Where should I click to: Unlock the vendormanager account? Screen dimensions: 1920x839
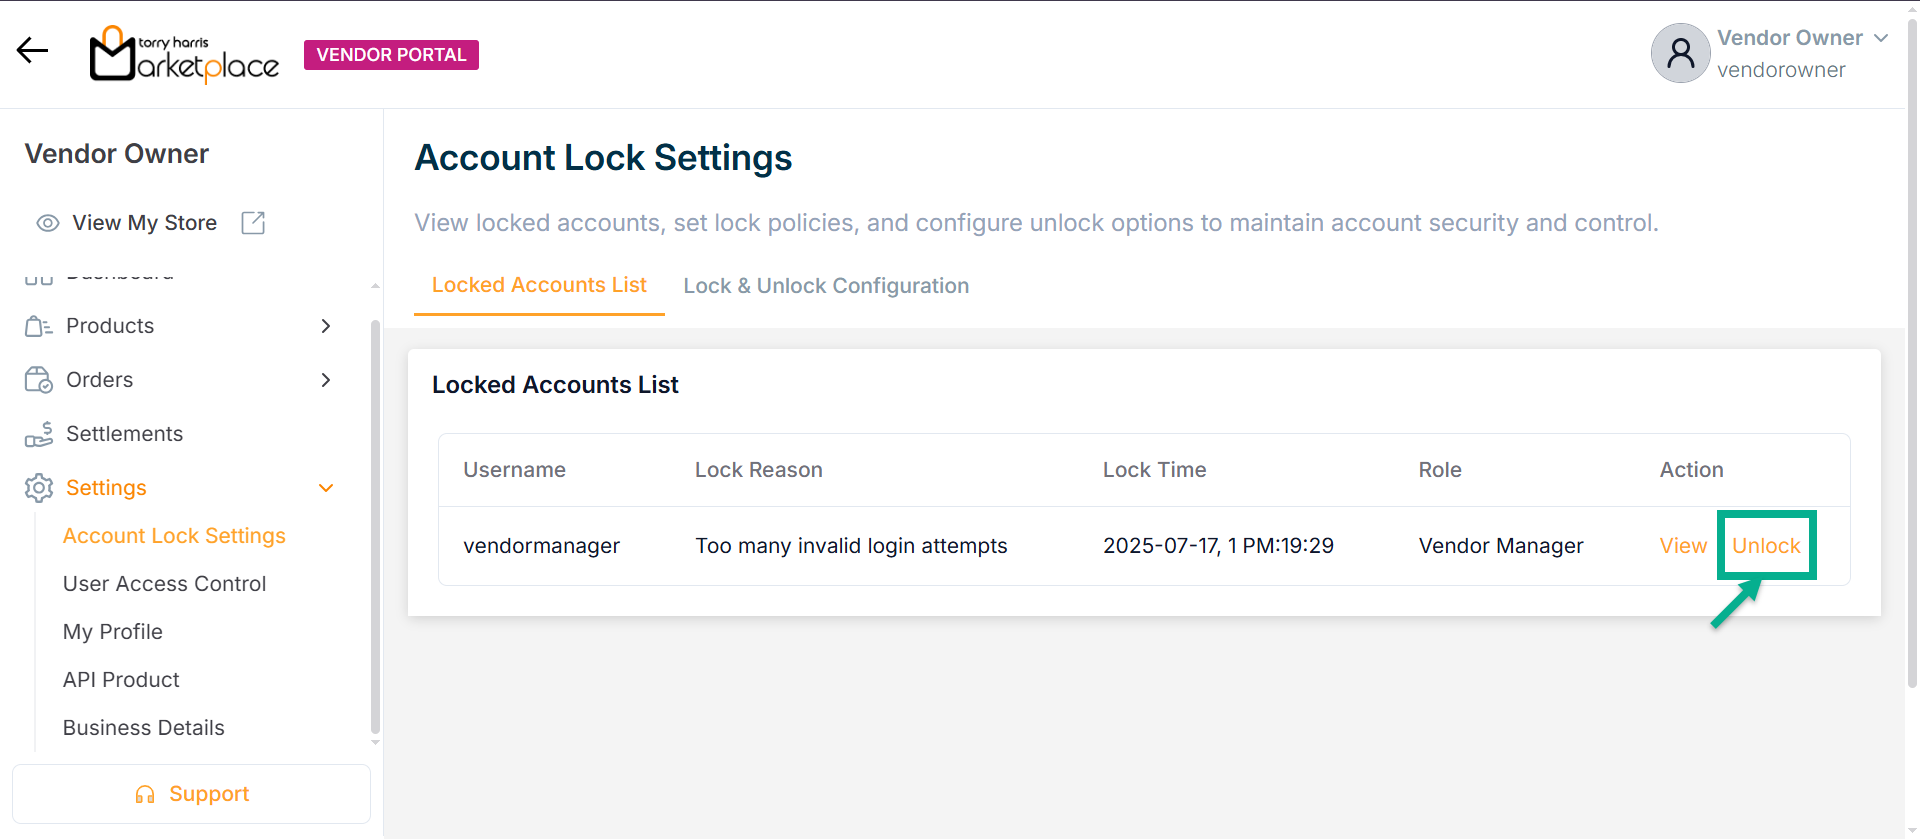tap(1766, 546)
